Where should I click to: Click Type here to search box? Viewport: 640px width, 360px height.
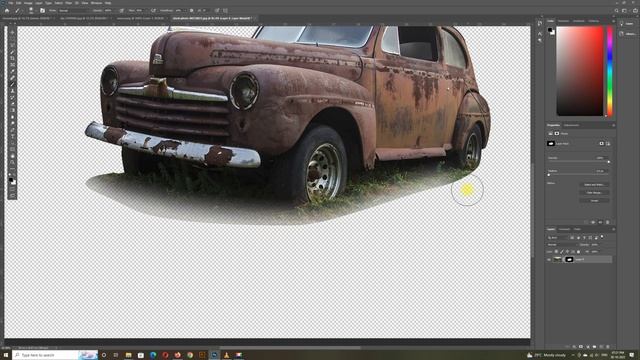[x=55, y=355]
